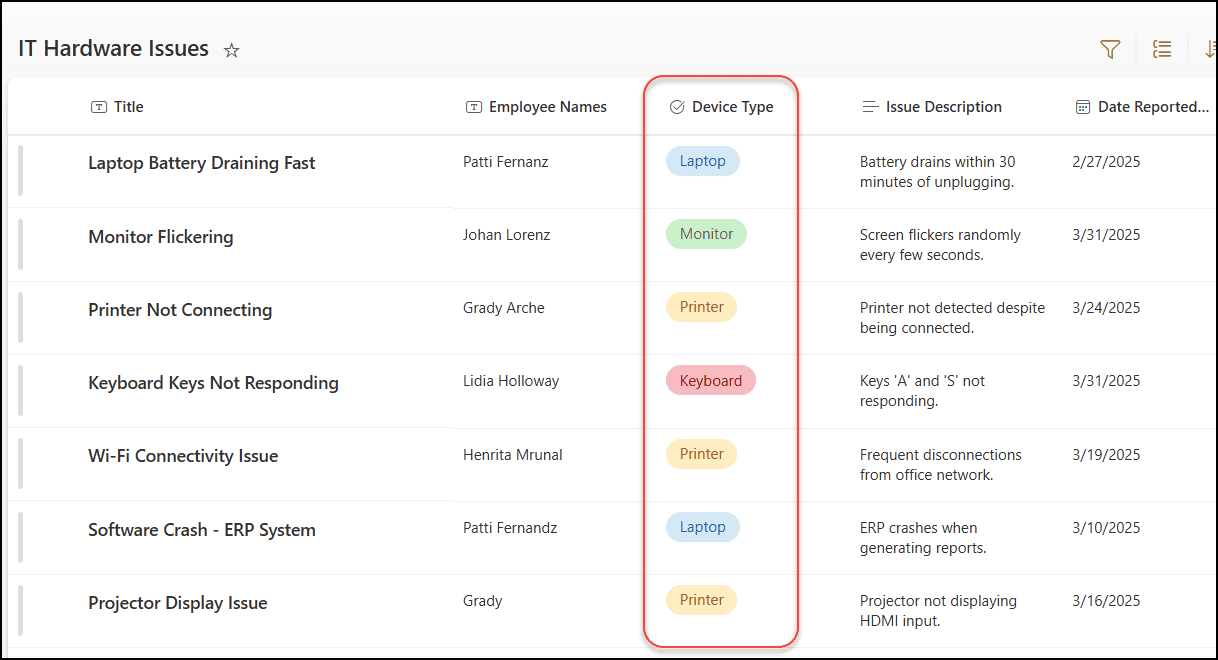Click 'Battery drains within 30 minutes' description
The height and width of the screenshot is (660, 1218).
[x=938, y=172]
